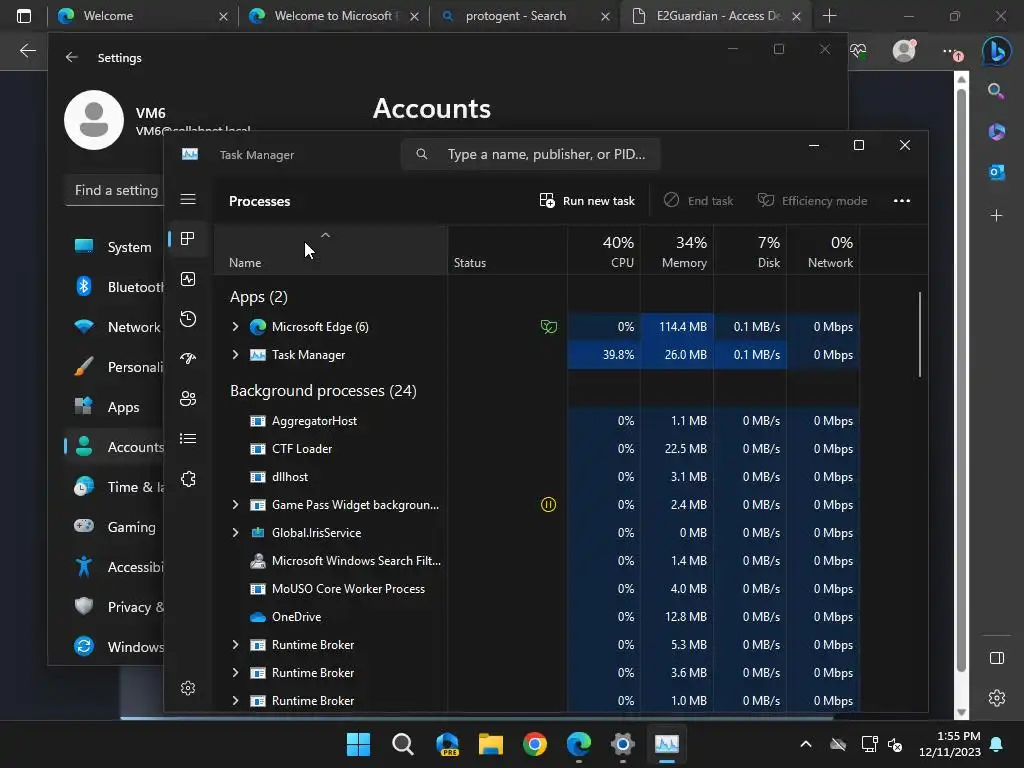1024x768 pixels.
Task: Click Microsoft Edge efficiency mode leaf icon
Action: (x=549, y=327)
